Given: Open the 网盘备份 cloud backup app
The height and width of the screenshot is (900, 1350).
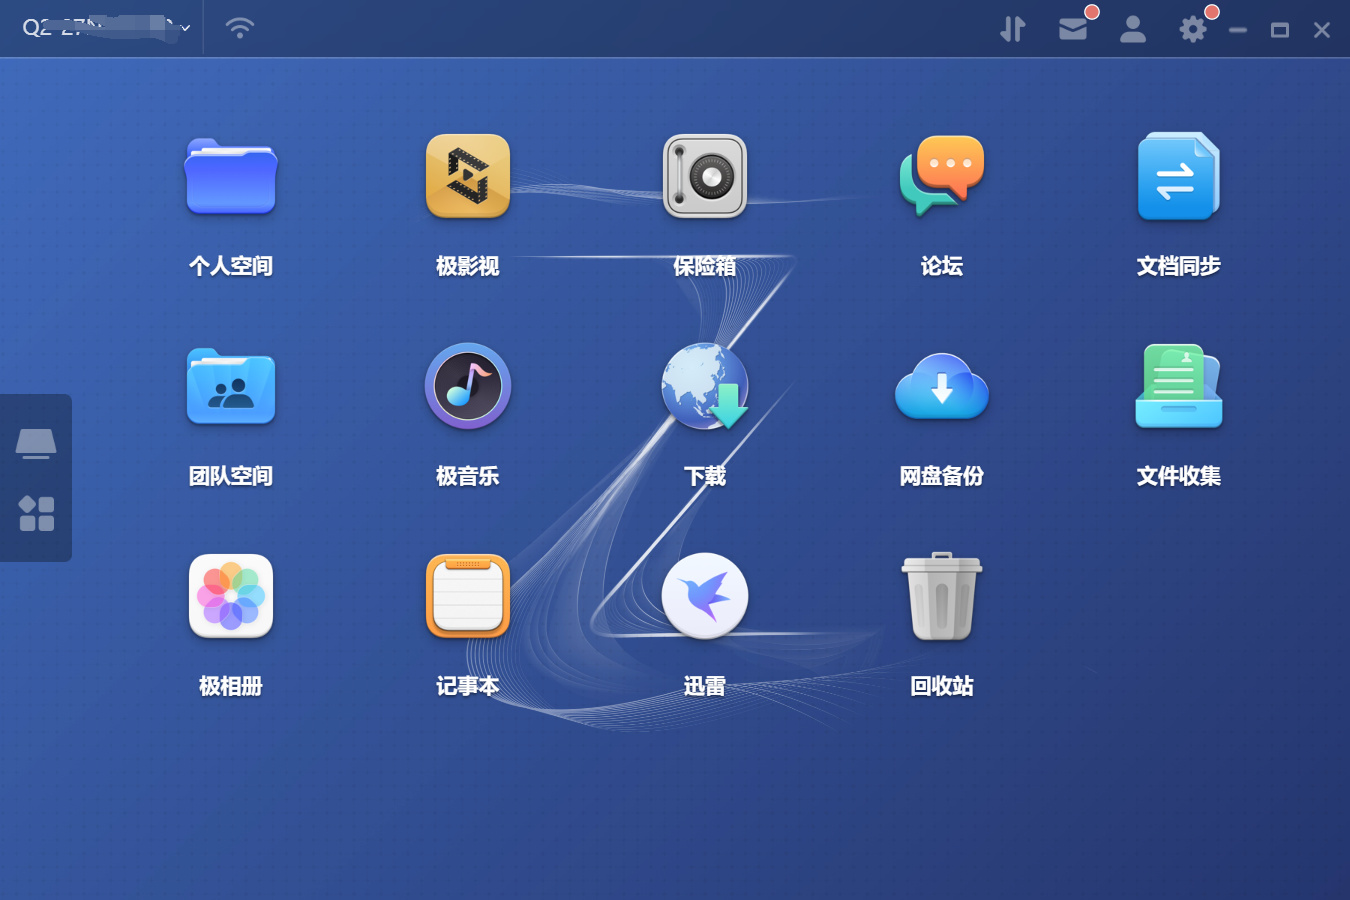Looking at the screenshot, I should click(942, 387).
